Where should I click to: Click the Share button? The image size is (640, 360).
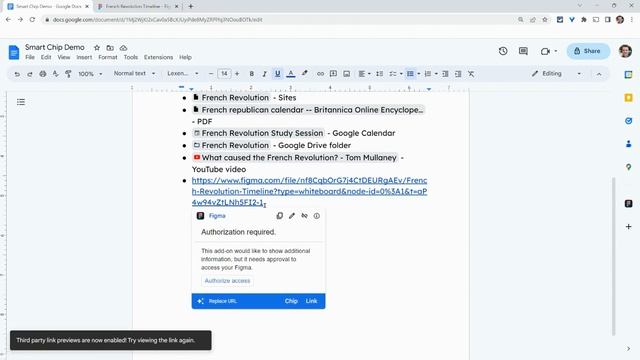click(x=588, y=51)
